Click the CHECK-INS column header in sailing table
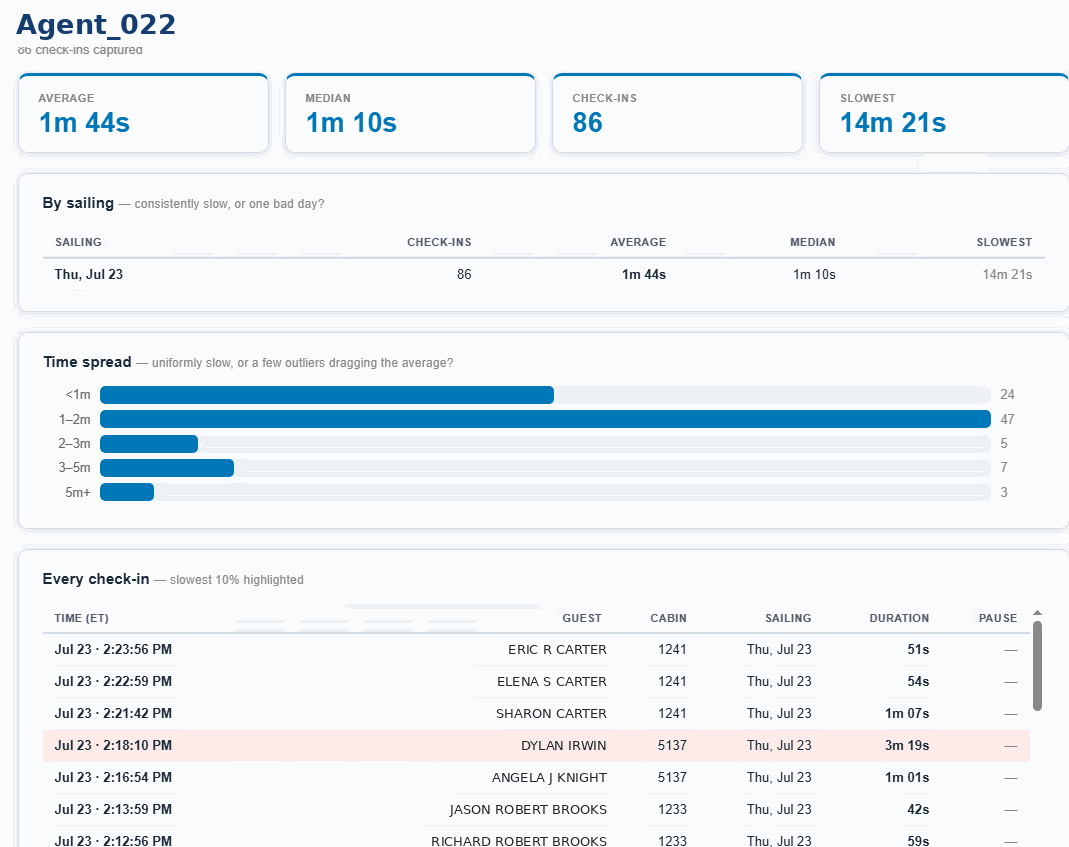The height and width of the screenshot is (847, 1069). (439, 242)
